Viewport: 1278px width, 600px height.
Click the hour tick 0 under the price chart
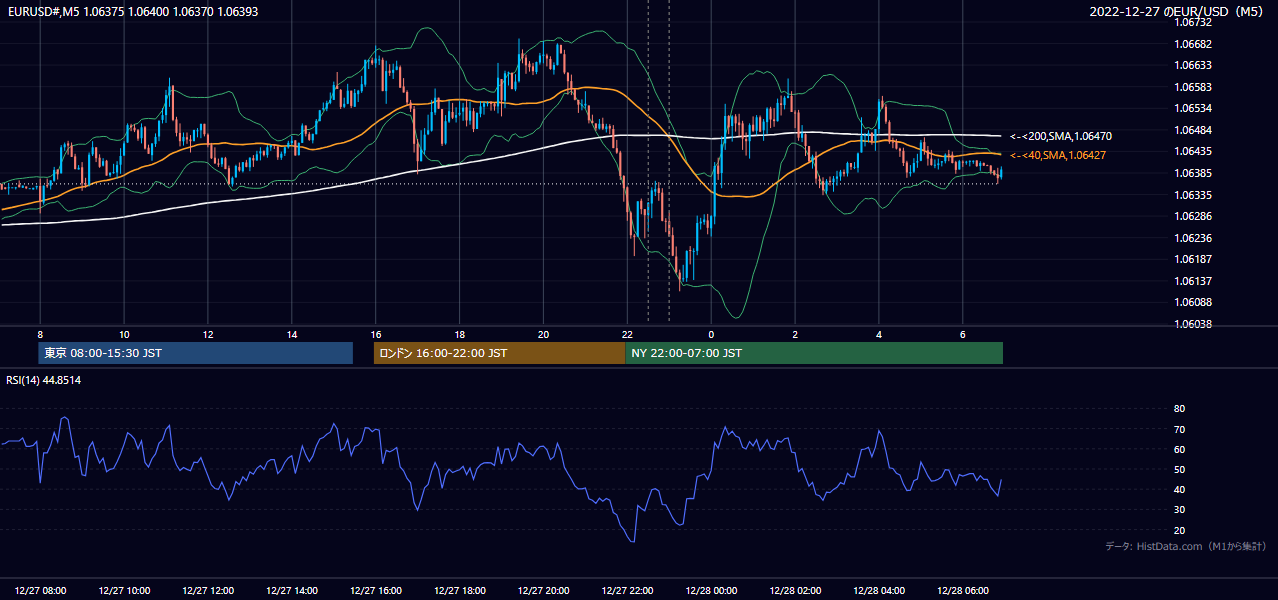(x=711, y=334)
